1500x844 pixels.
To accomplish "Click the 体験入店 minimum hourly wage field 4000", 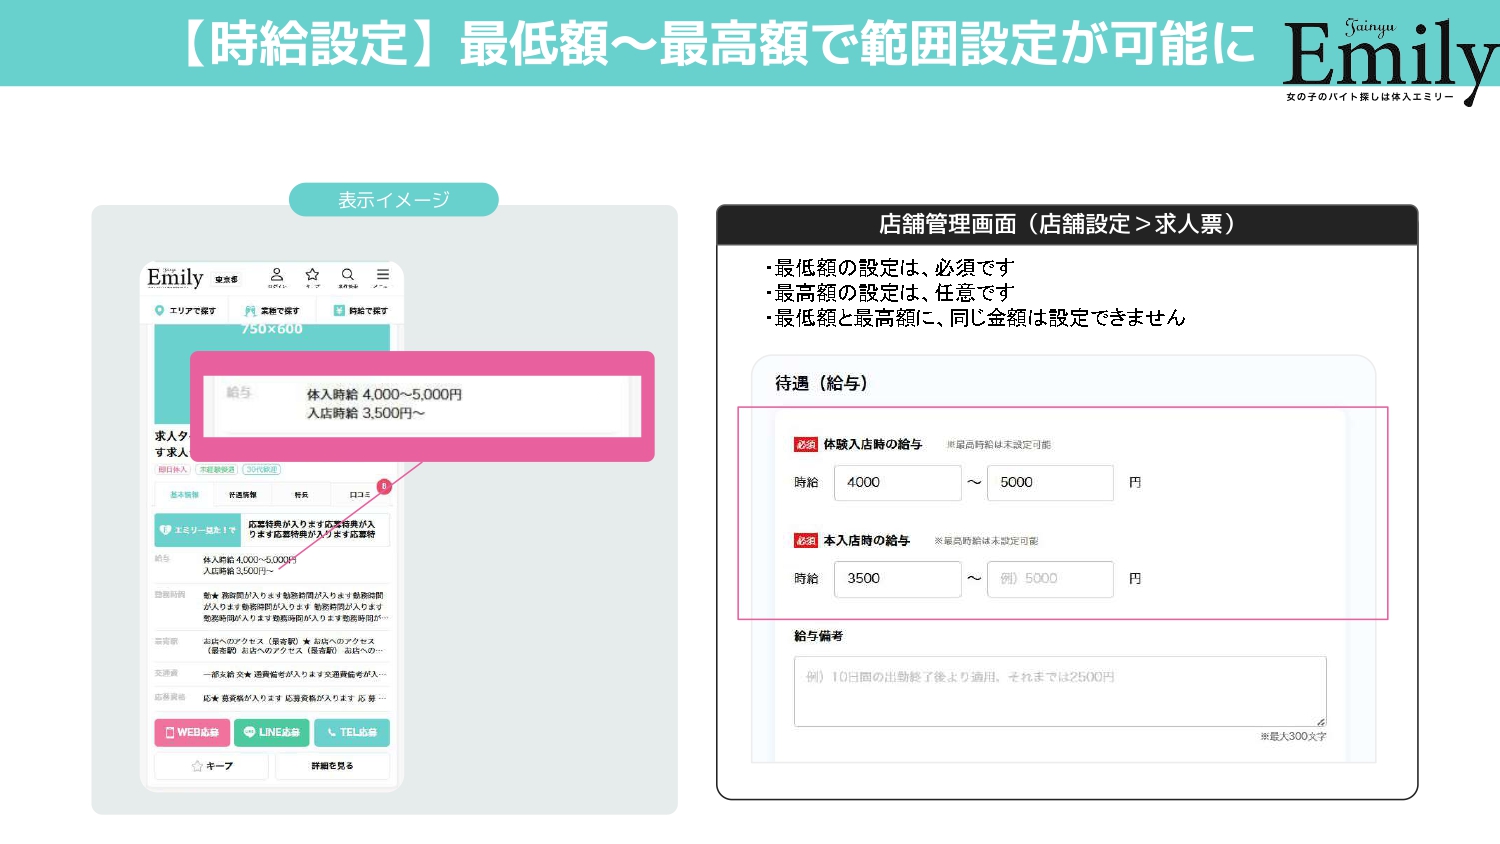I will [x=897, y=482].
